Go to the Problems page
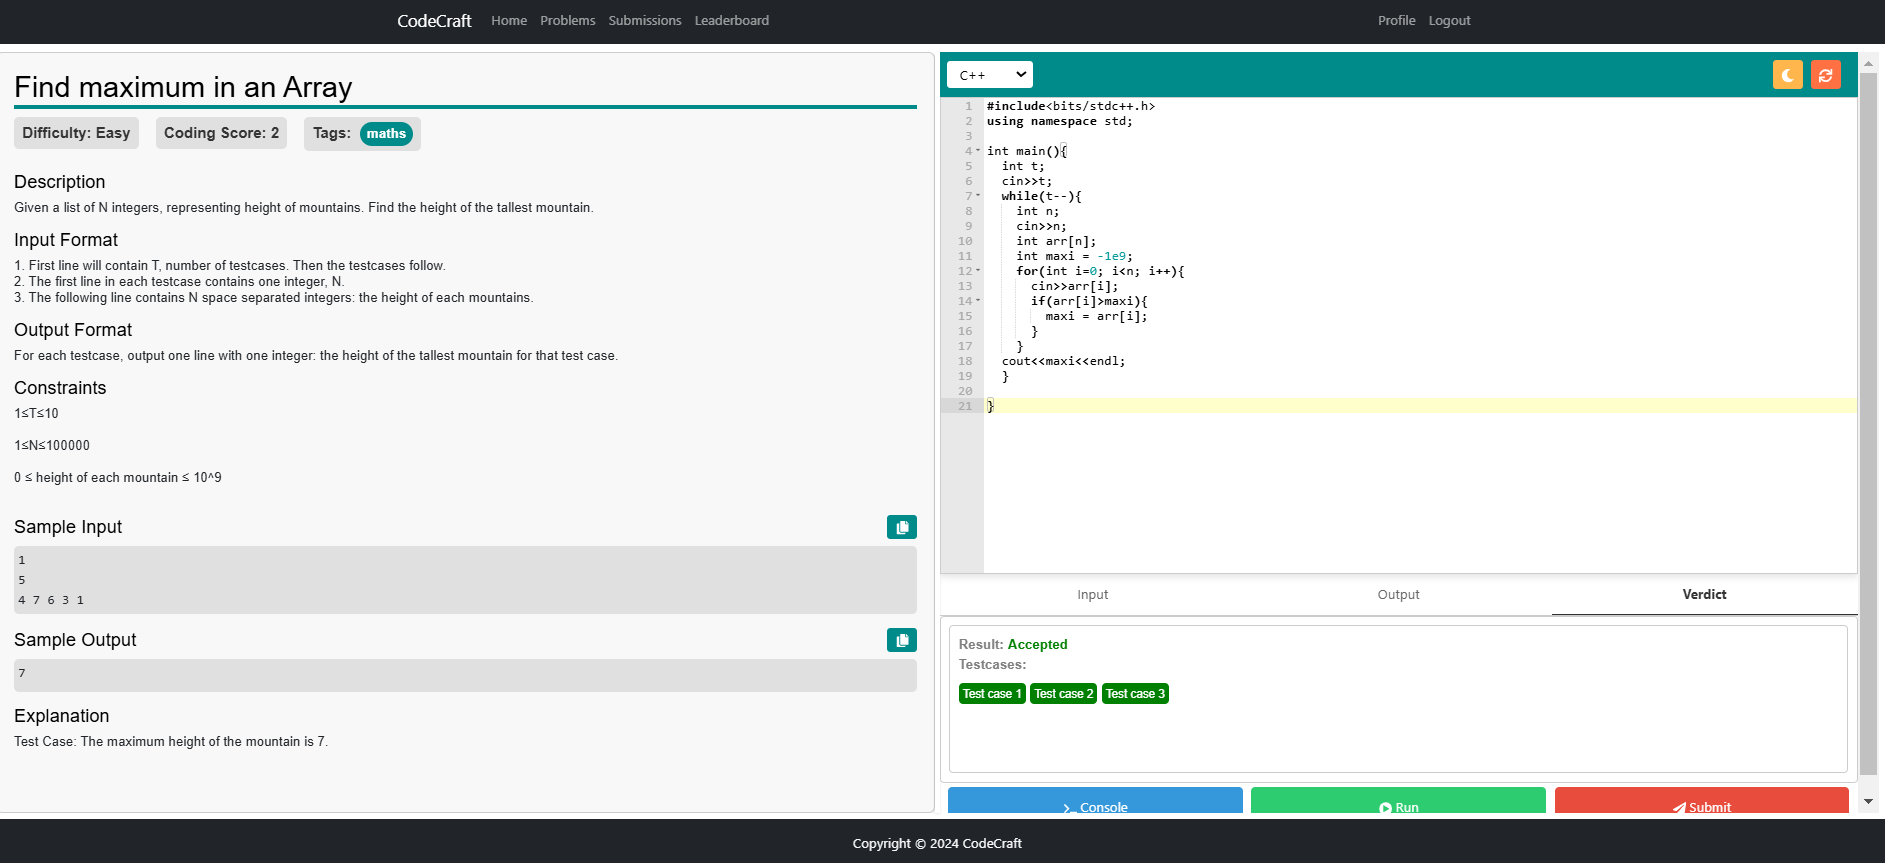The height and width of the screenshot is (863, 1885). pos(568,21)
